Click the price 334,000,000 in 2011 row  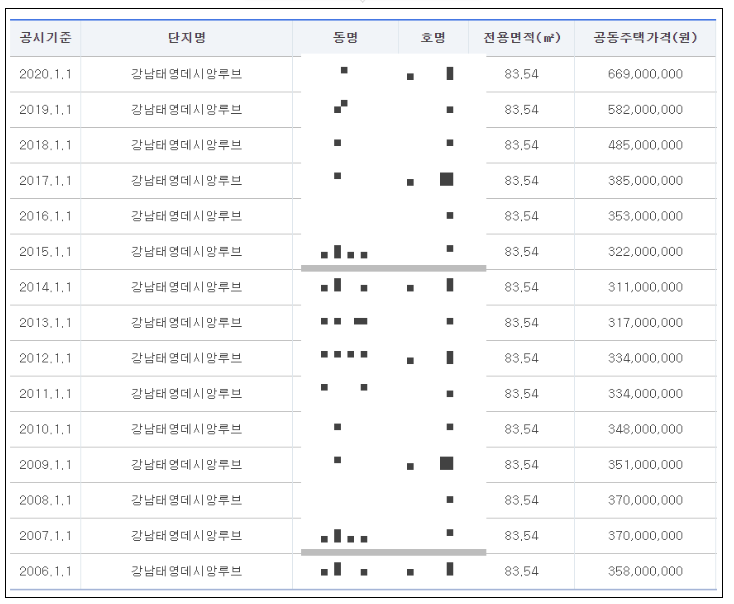(x=645, y=394)
